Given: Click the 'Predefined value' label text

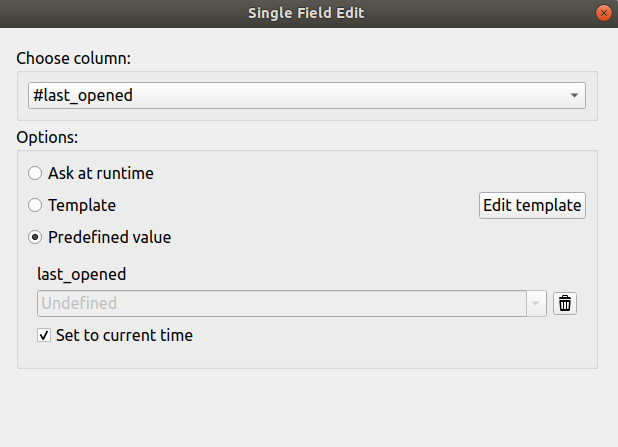Looking at the screenshot, I should coord(109,237).
